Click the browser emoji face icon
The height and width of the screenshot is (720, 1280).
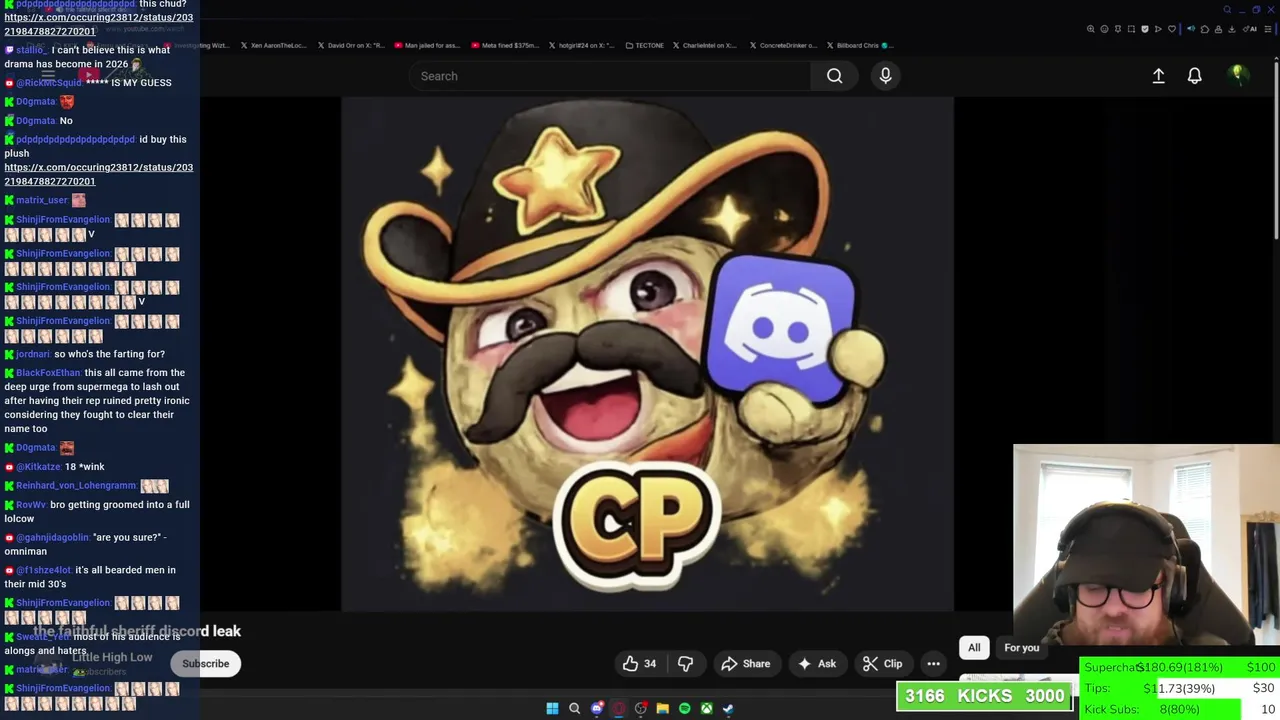1104,29
